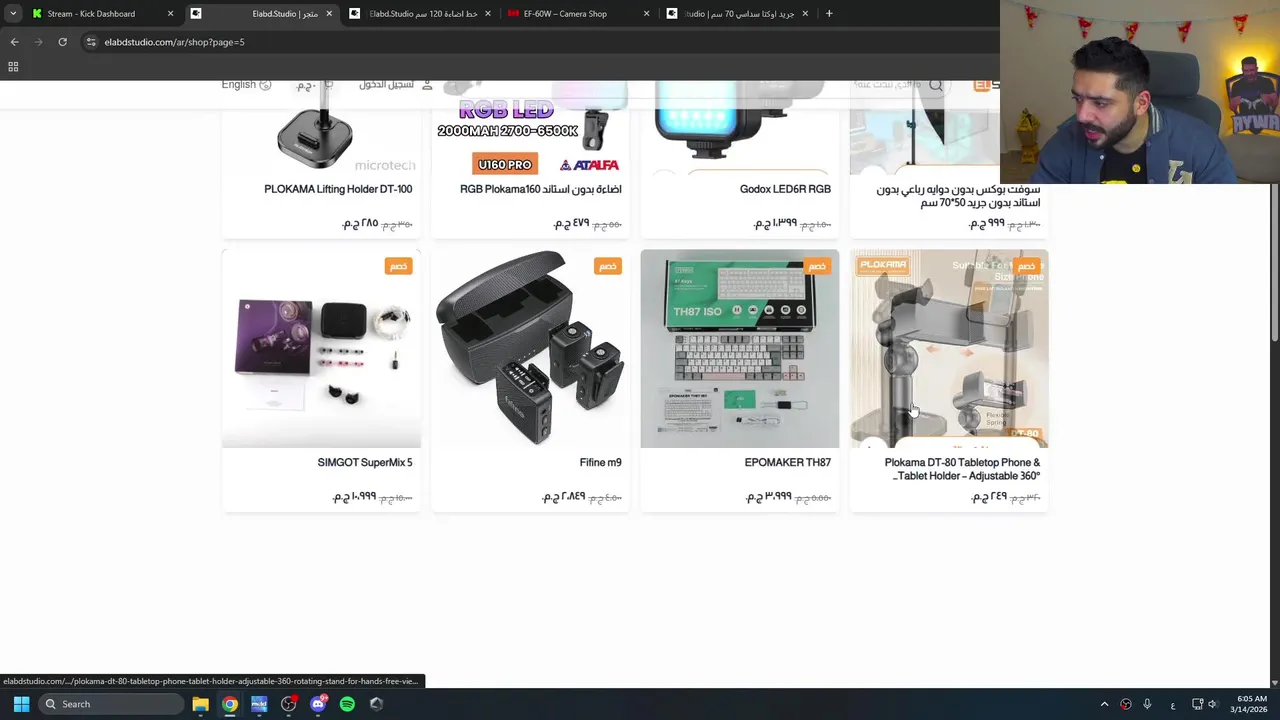
Task: Switch to the Elabd.Studio 120 سم tab
Action: [420, 14]
